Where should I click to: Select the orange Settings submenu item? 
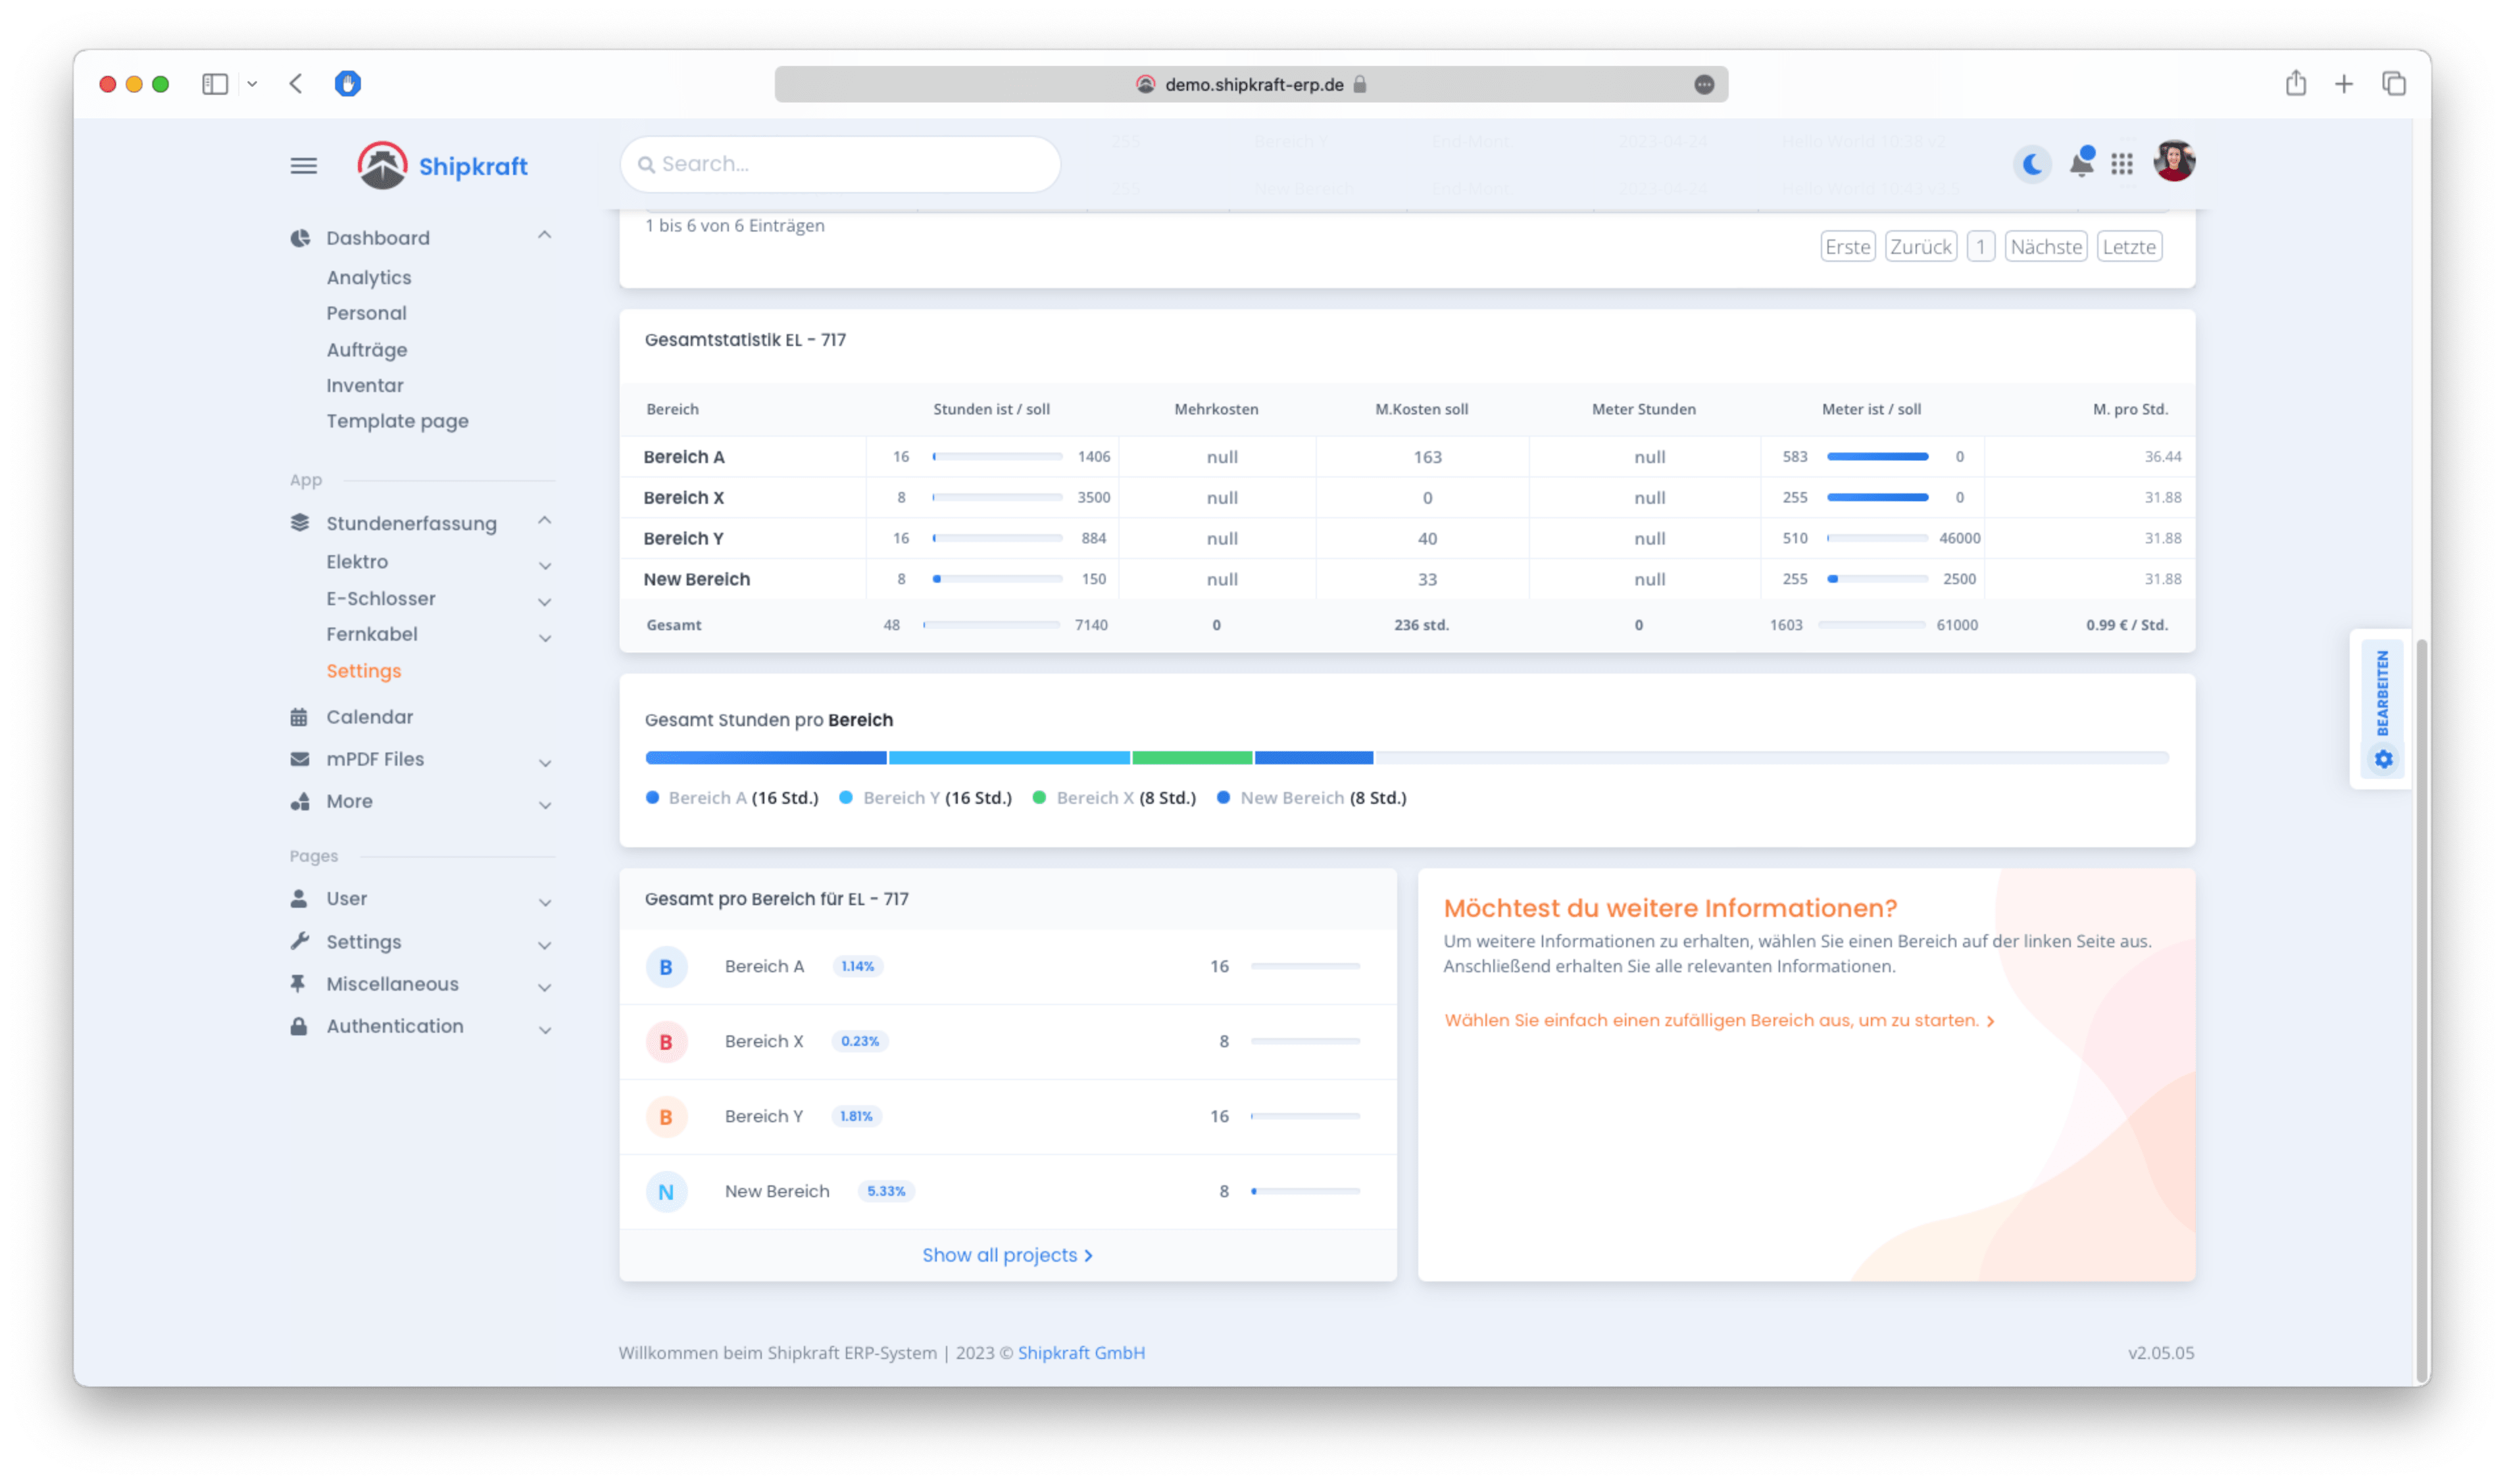click(x=363, y=671)
